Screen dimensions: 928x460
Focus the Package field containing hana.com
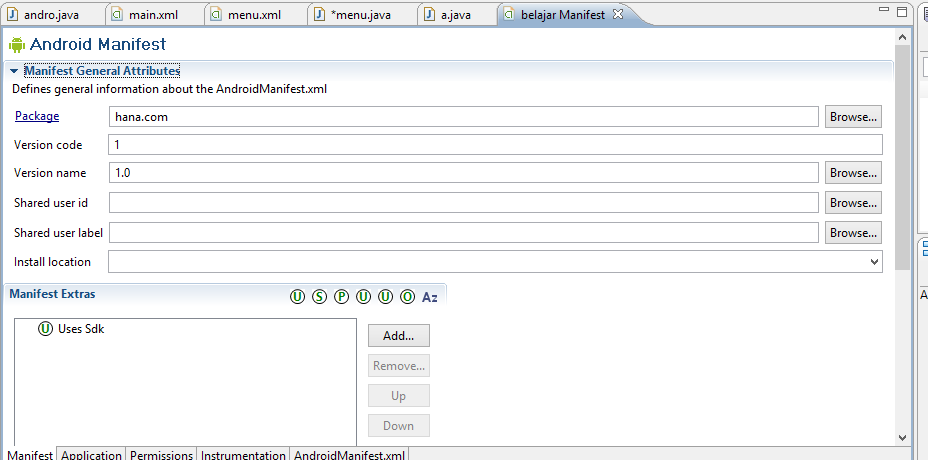click(463, 117)
